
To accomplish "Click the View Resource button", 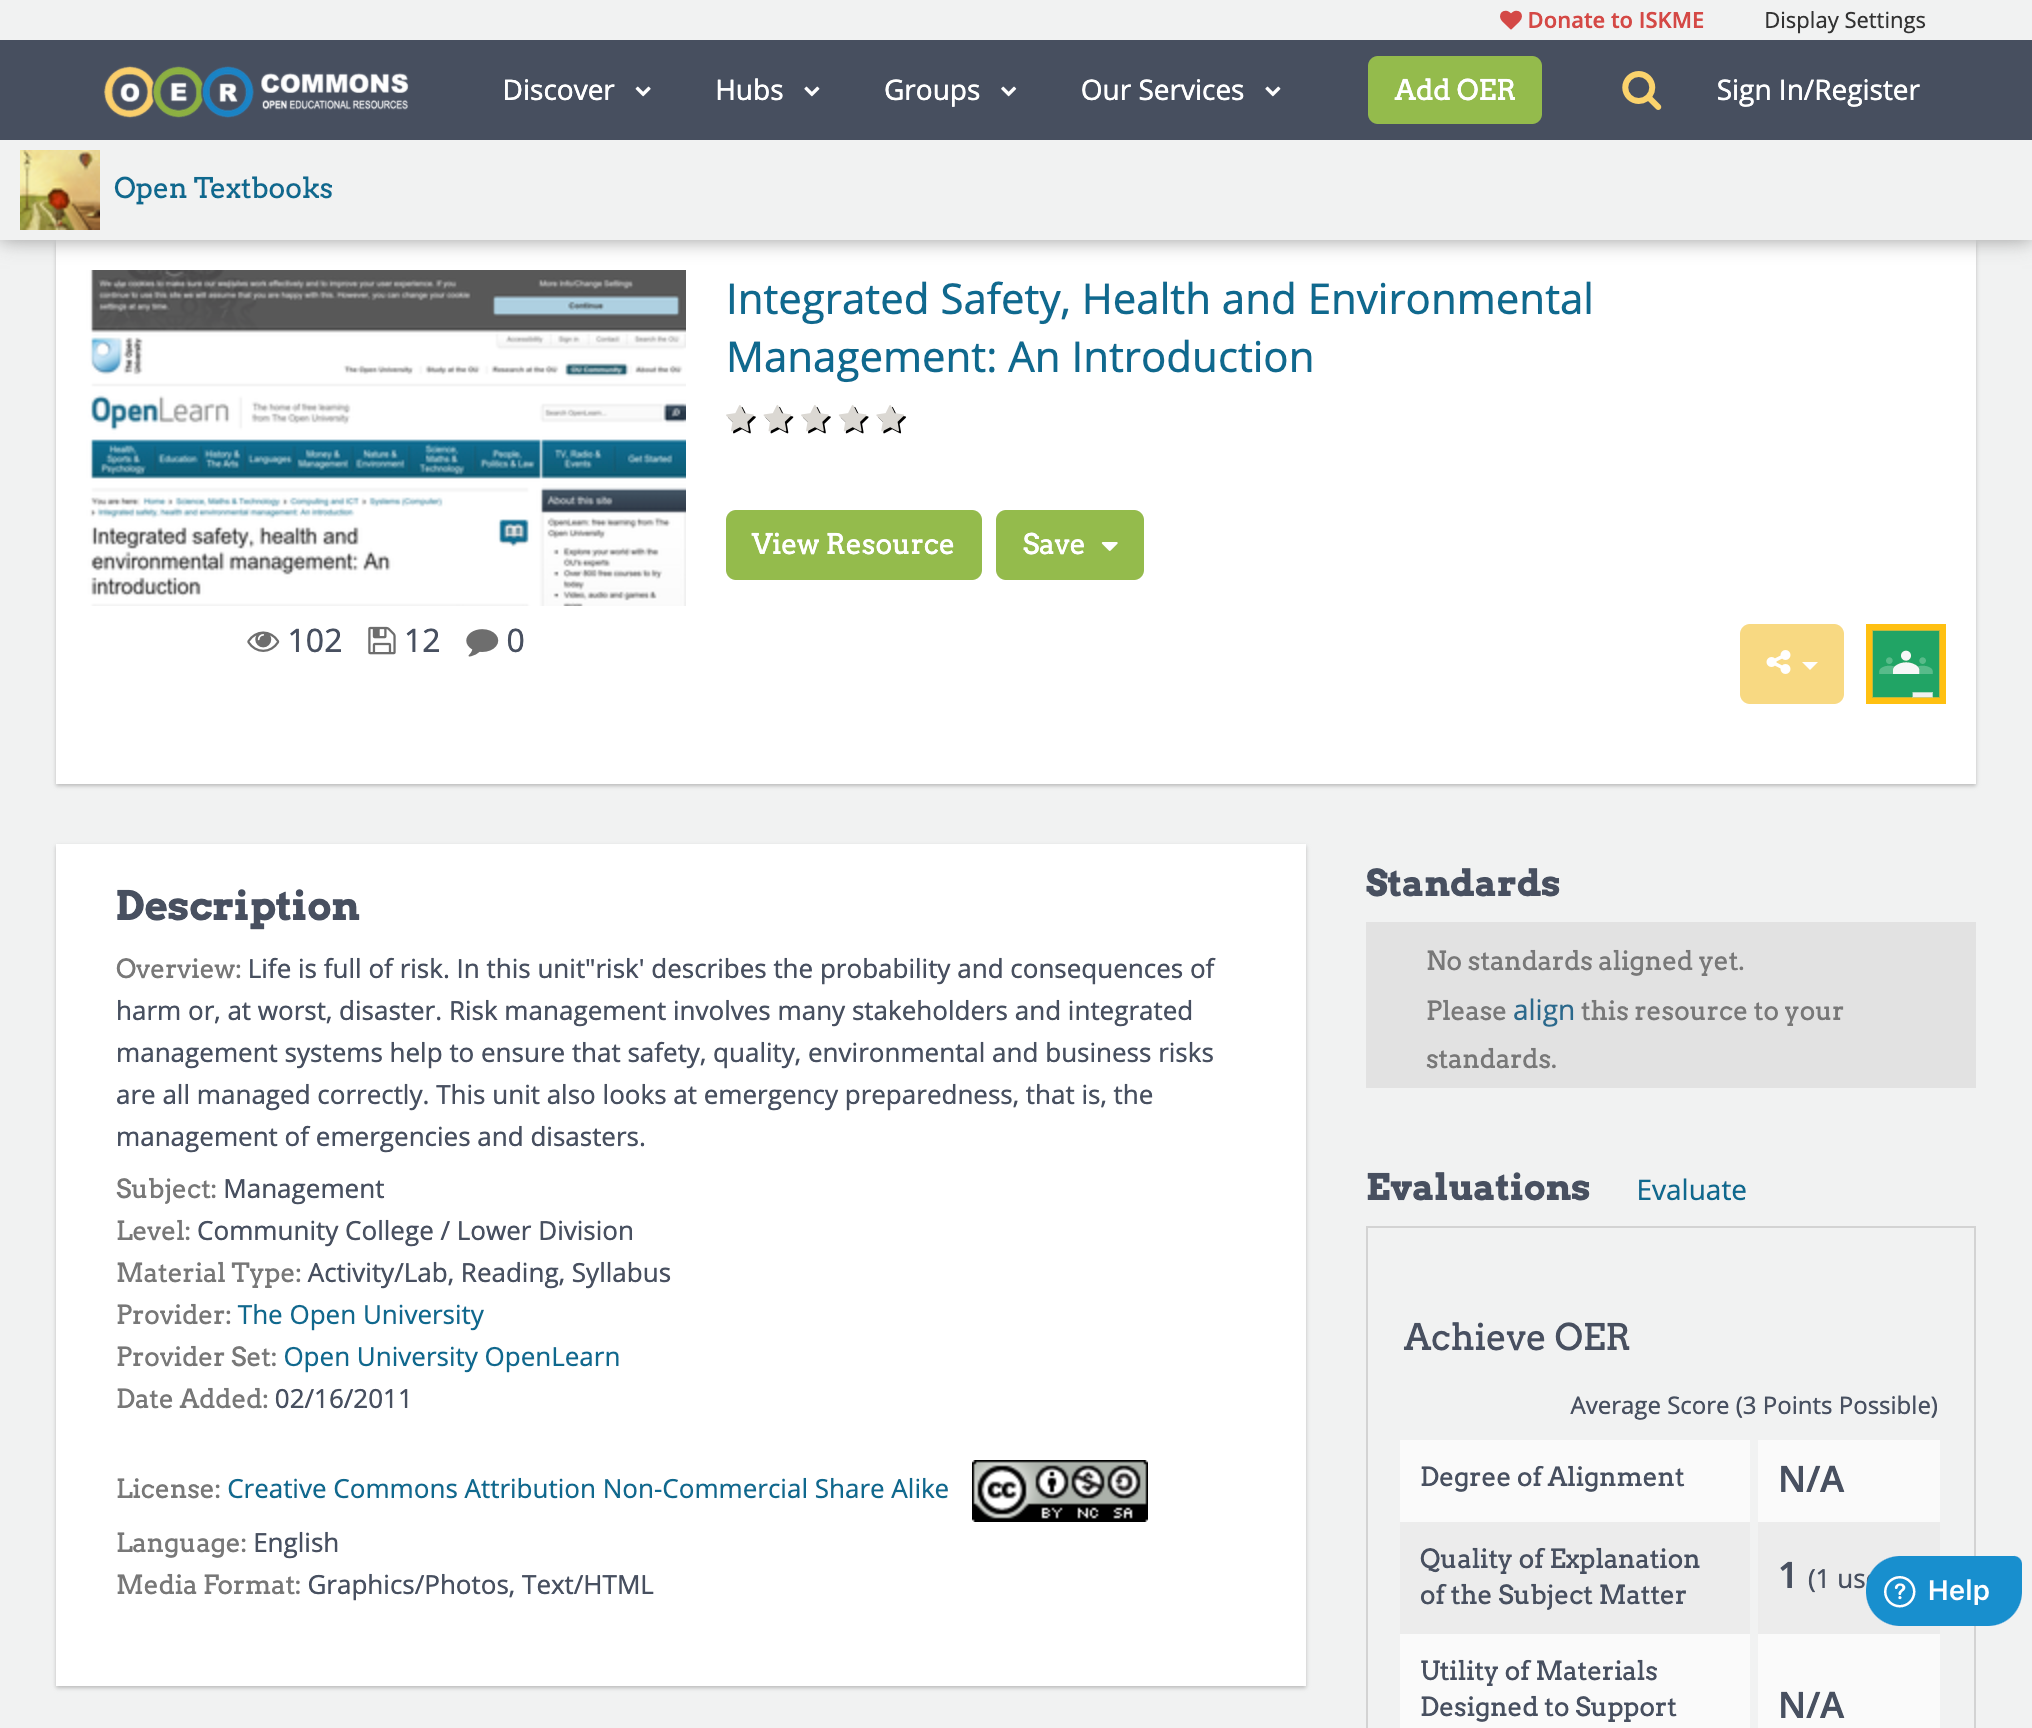I will click(853, 545).
